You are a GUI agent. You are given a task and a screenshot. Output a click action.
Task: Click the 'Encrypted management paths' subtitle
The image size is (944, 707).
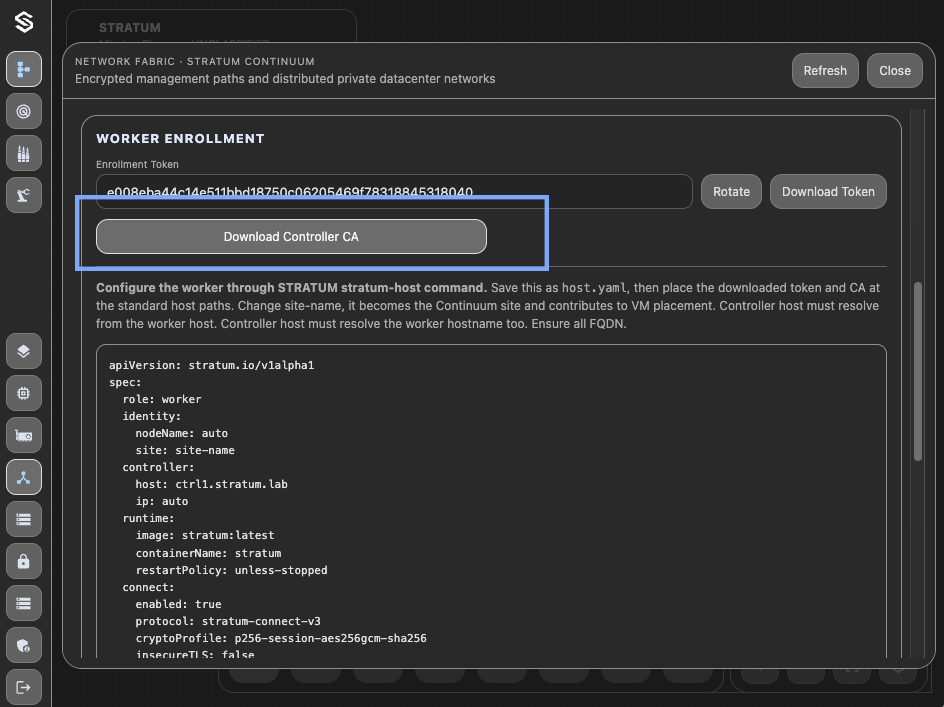click(285, 79)
